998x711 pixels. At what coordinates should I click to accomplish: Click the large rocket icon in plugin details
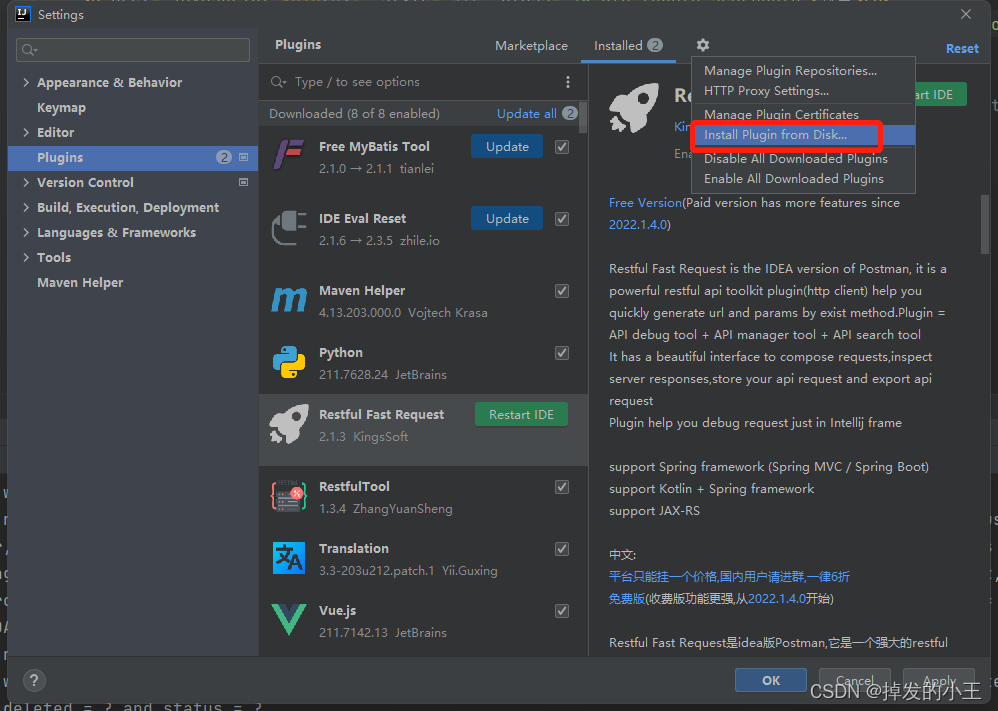coord(634,107)
